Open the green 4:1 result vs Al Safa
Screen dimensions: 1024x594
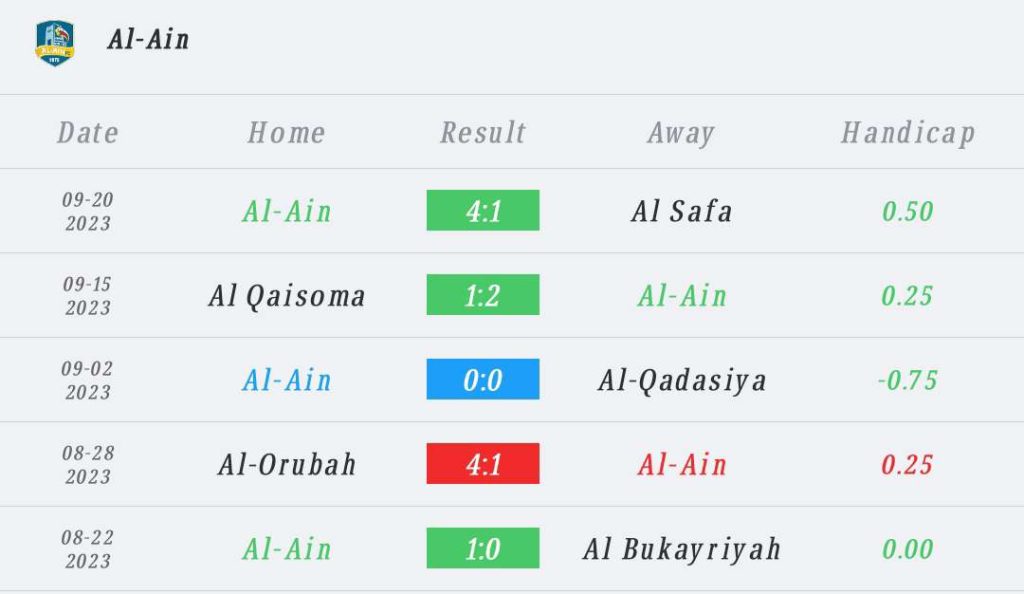[x=483, y=211]
